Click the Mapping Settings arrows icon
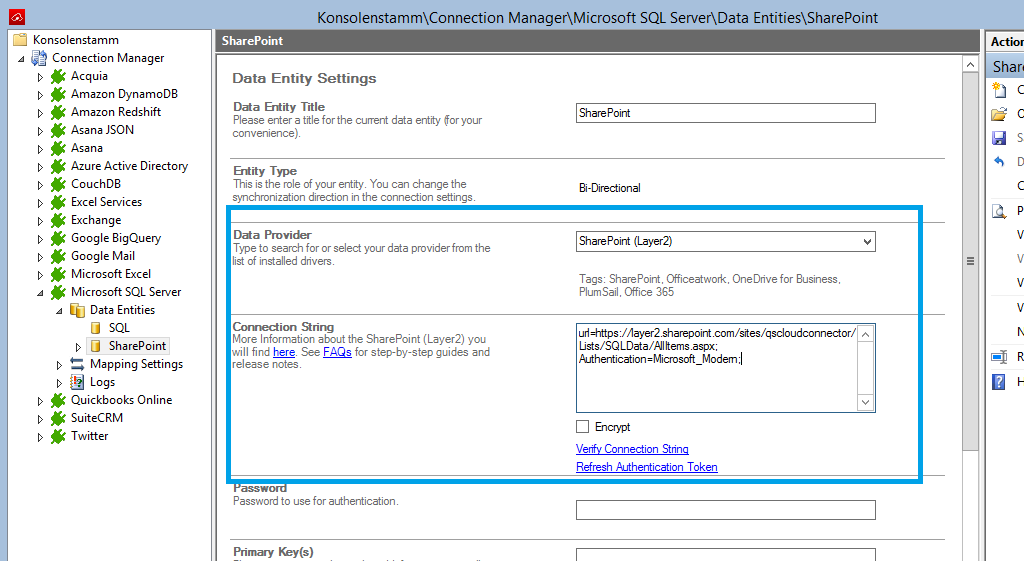 (x=78, y=364)
